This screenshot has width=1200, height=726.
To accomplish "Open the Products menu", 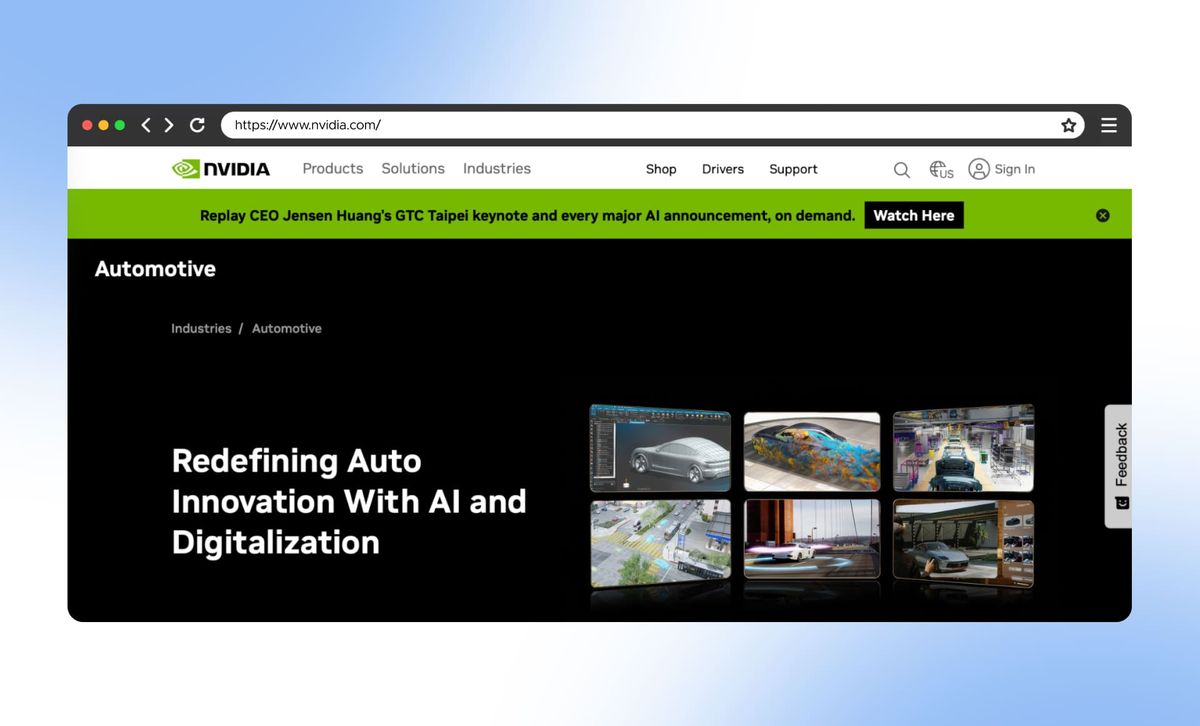I will [333, 169].
